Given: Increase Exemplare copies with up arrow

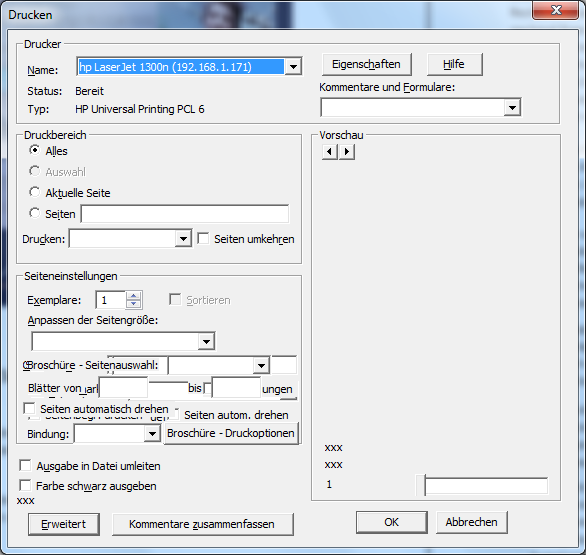Looking at the screenshot, I should 133,296.
